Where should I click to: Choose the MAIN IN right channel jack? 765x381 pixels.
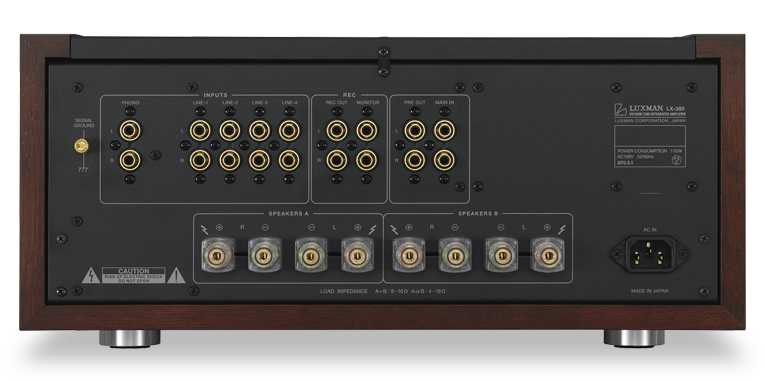click(444, 160)
